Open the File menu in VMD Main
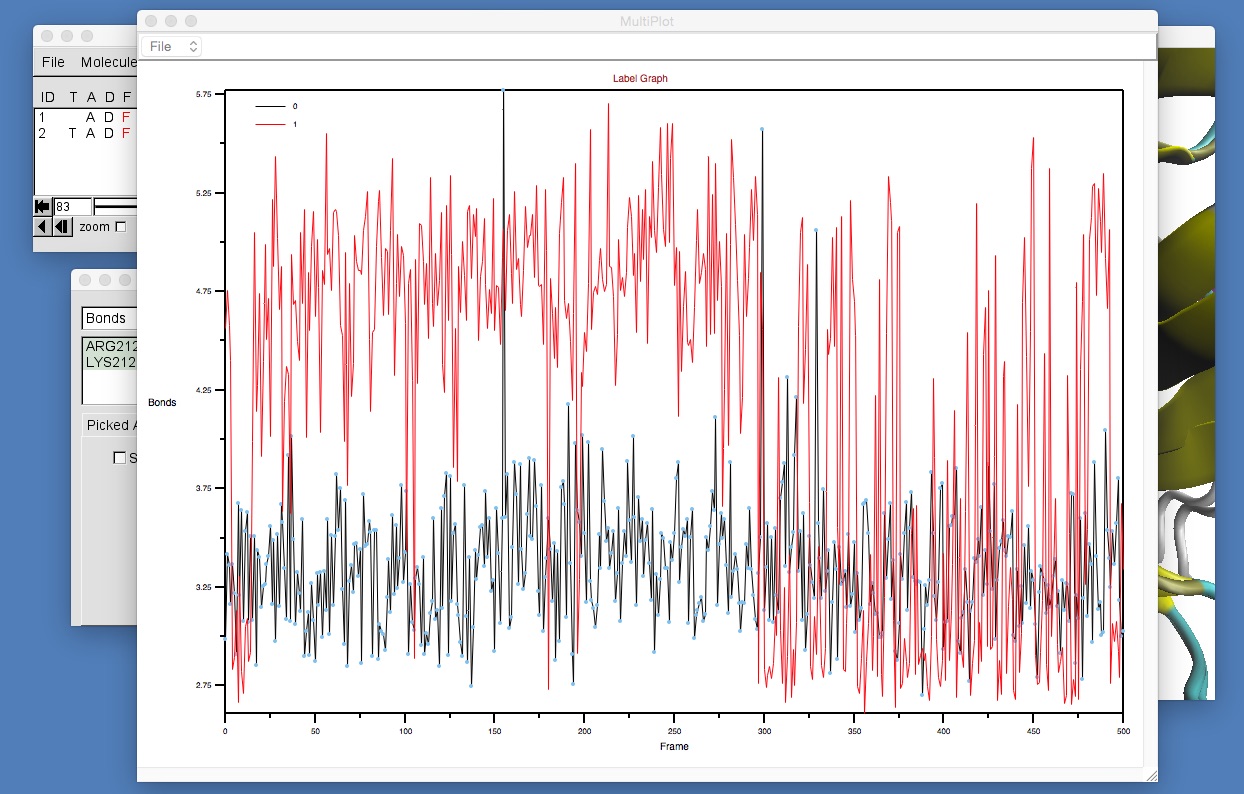The height and width of the screenshot is (794, 1244). coord(53,62)
